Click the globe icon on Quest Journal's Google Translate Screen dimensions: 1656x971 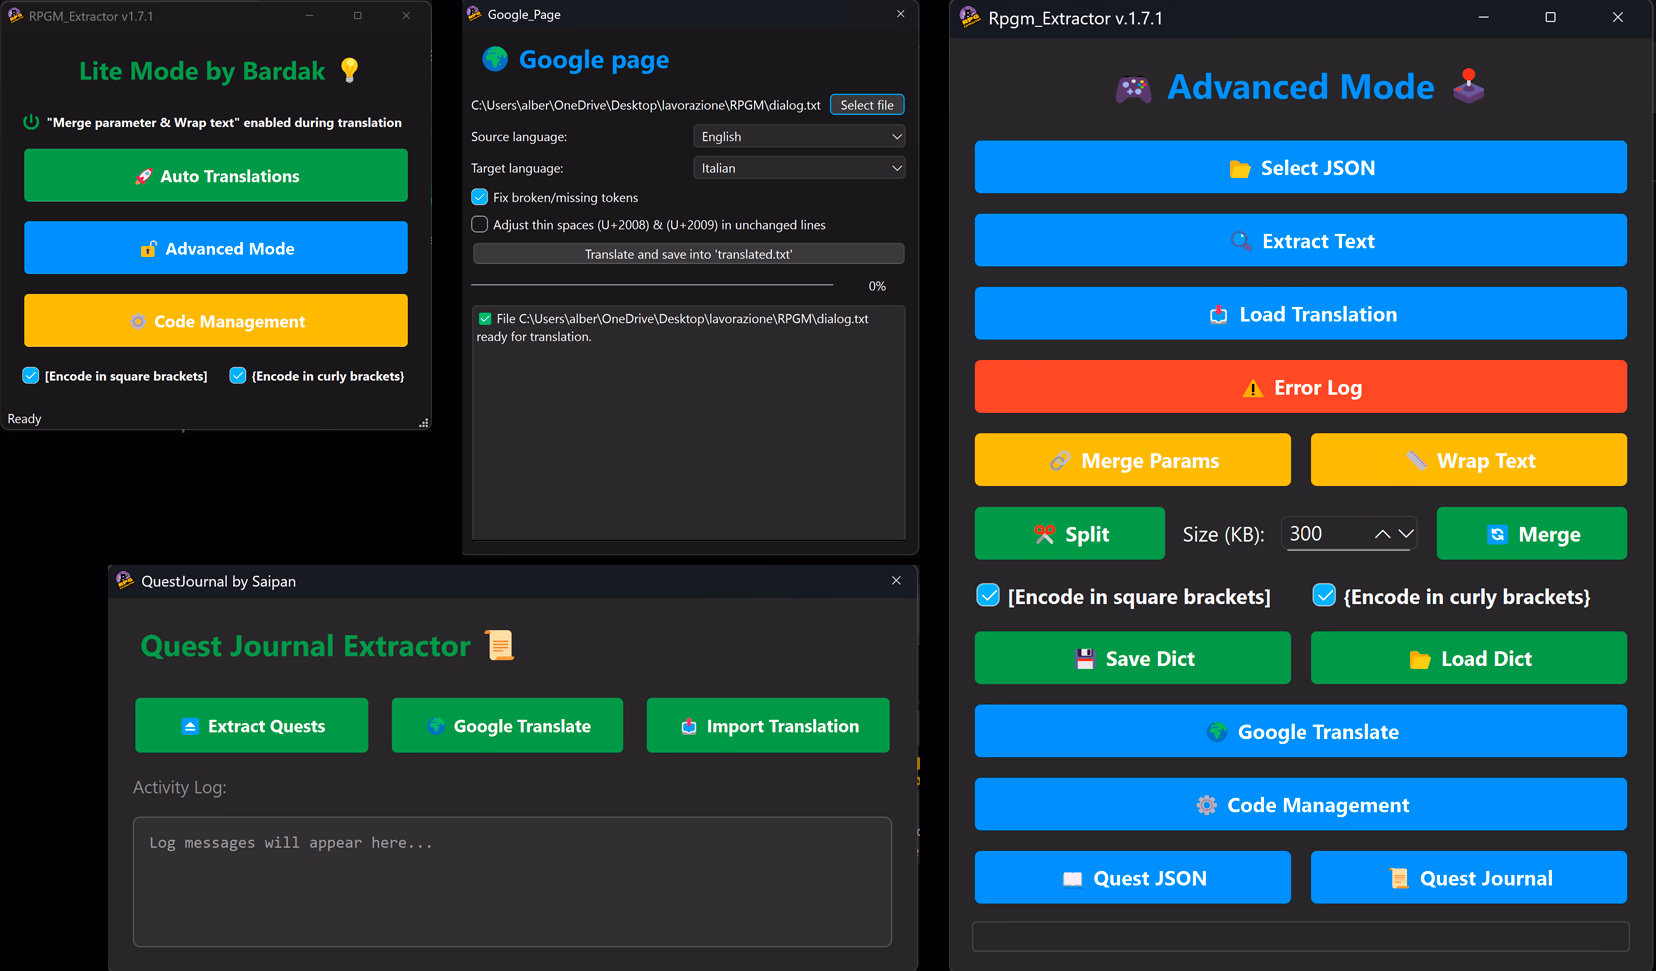click(x=436, y=726)
